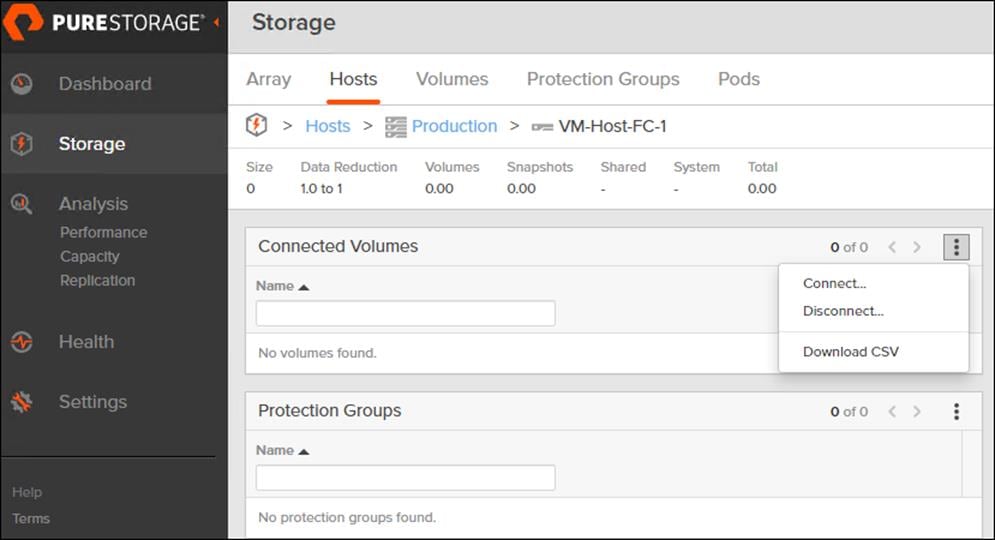Collapse sidebar using the orange arrow
The width and height of the screenshot is (995, 540).
[216, 22]
